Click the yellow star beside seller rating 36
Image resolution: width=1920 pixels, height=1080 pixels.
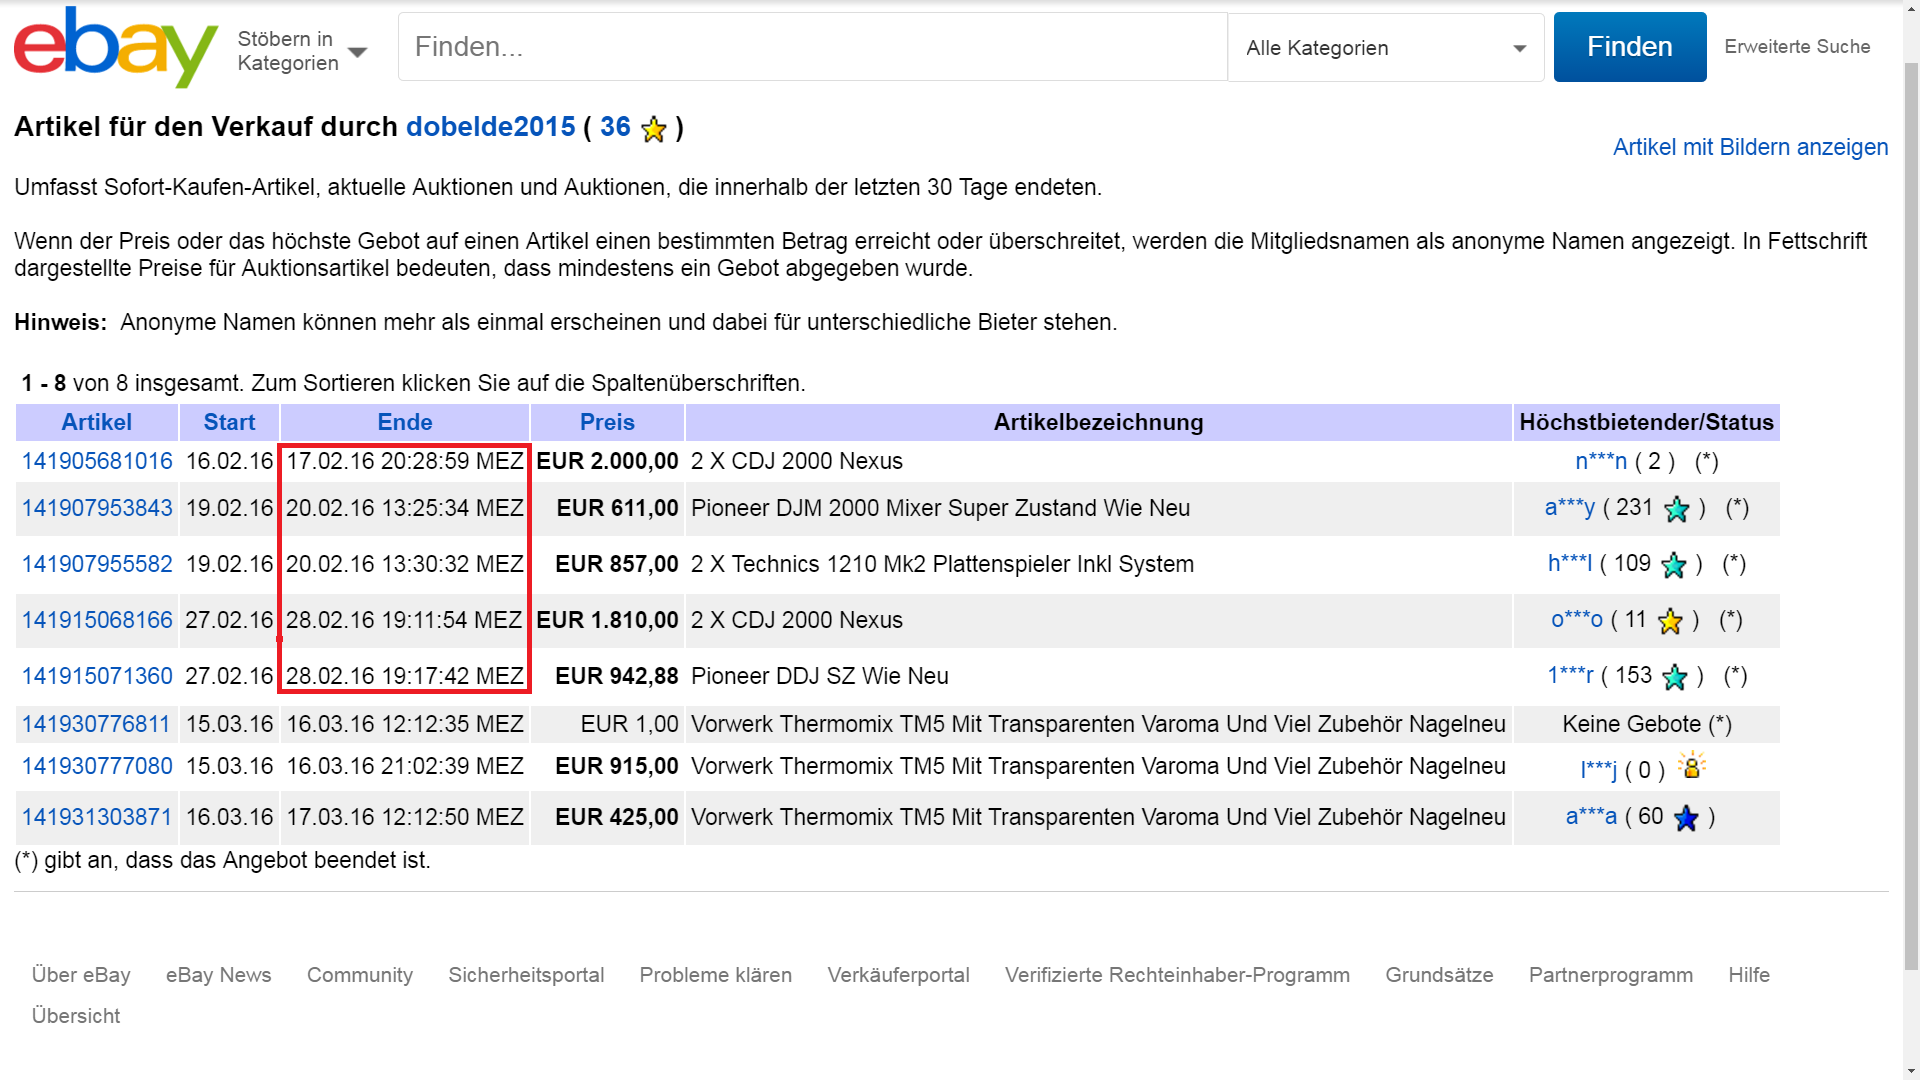654,129
